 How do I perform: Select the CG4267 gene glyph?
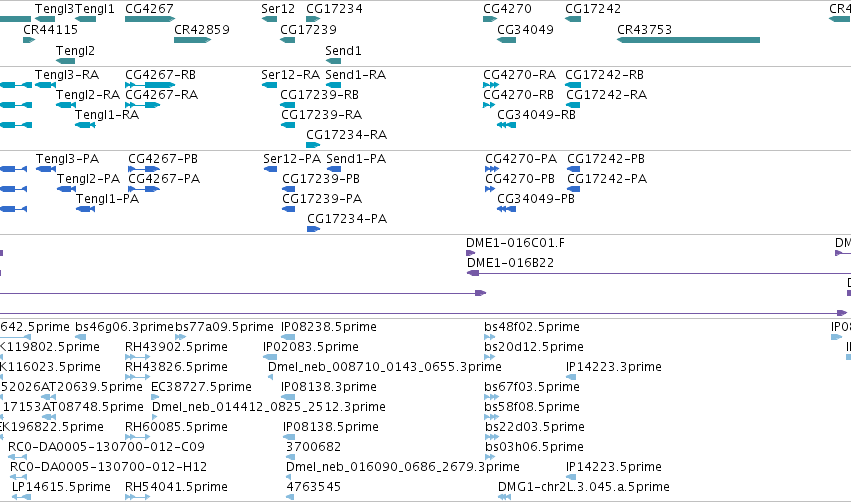[150, 19]
